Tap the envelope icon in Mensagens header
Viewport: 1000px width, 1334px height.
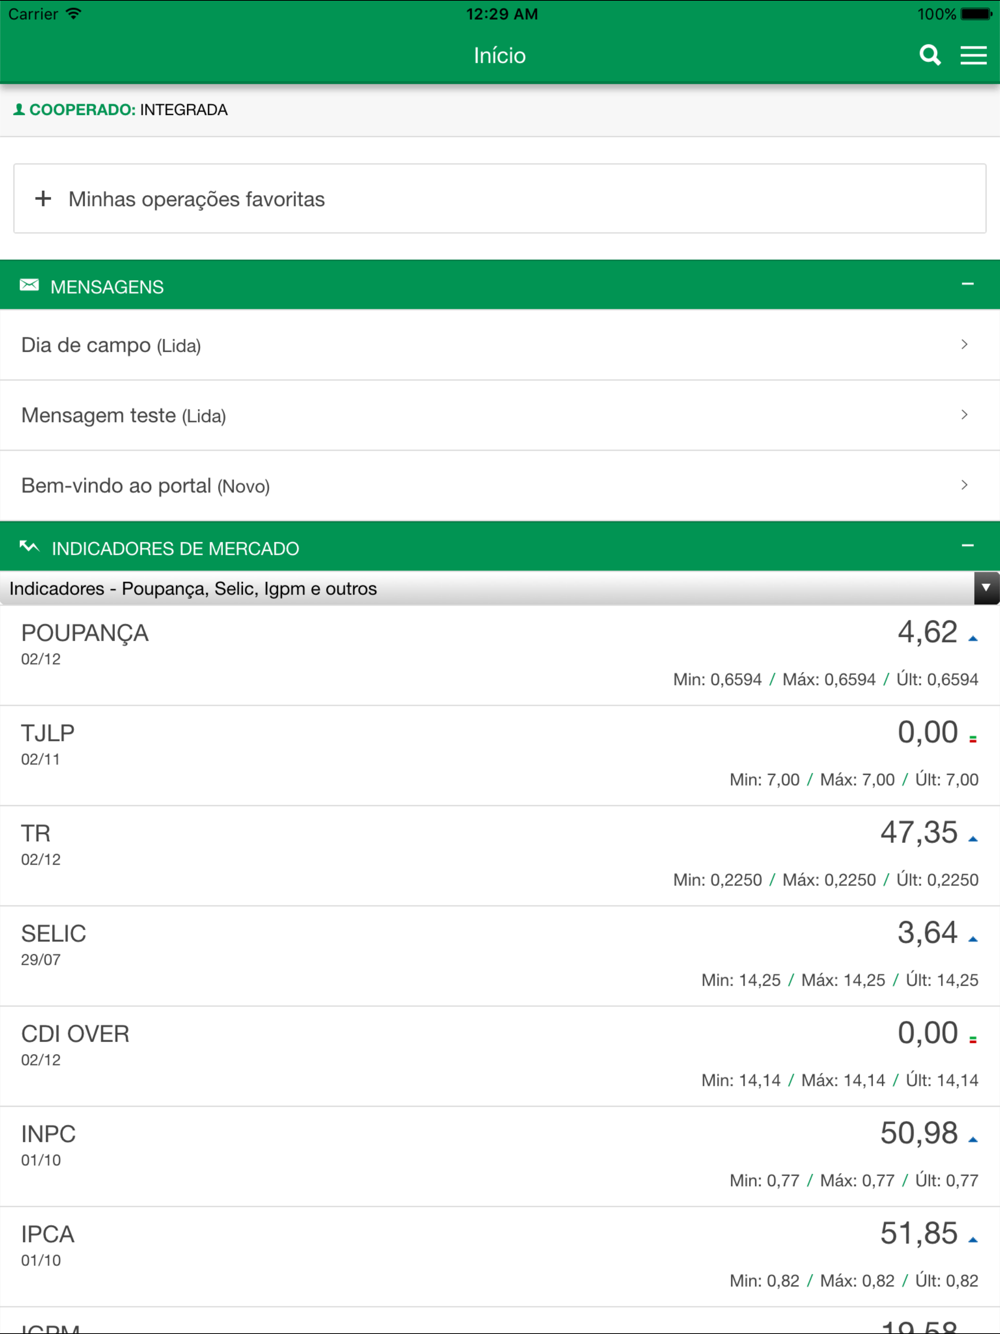tap(29, 286)
